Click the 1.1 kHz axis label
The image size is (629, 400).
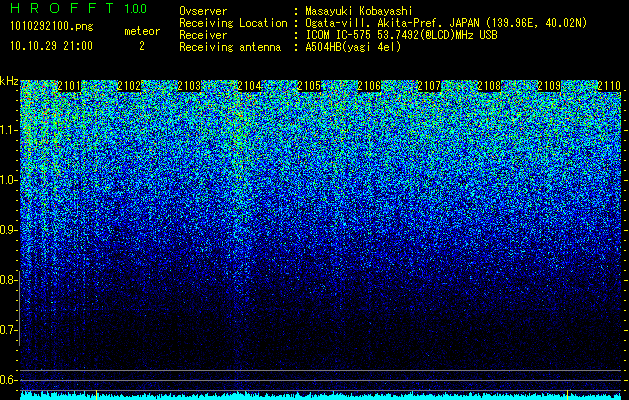(x=9, y=130)
